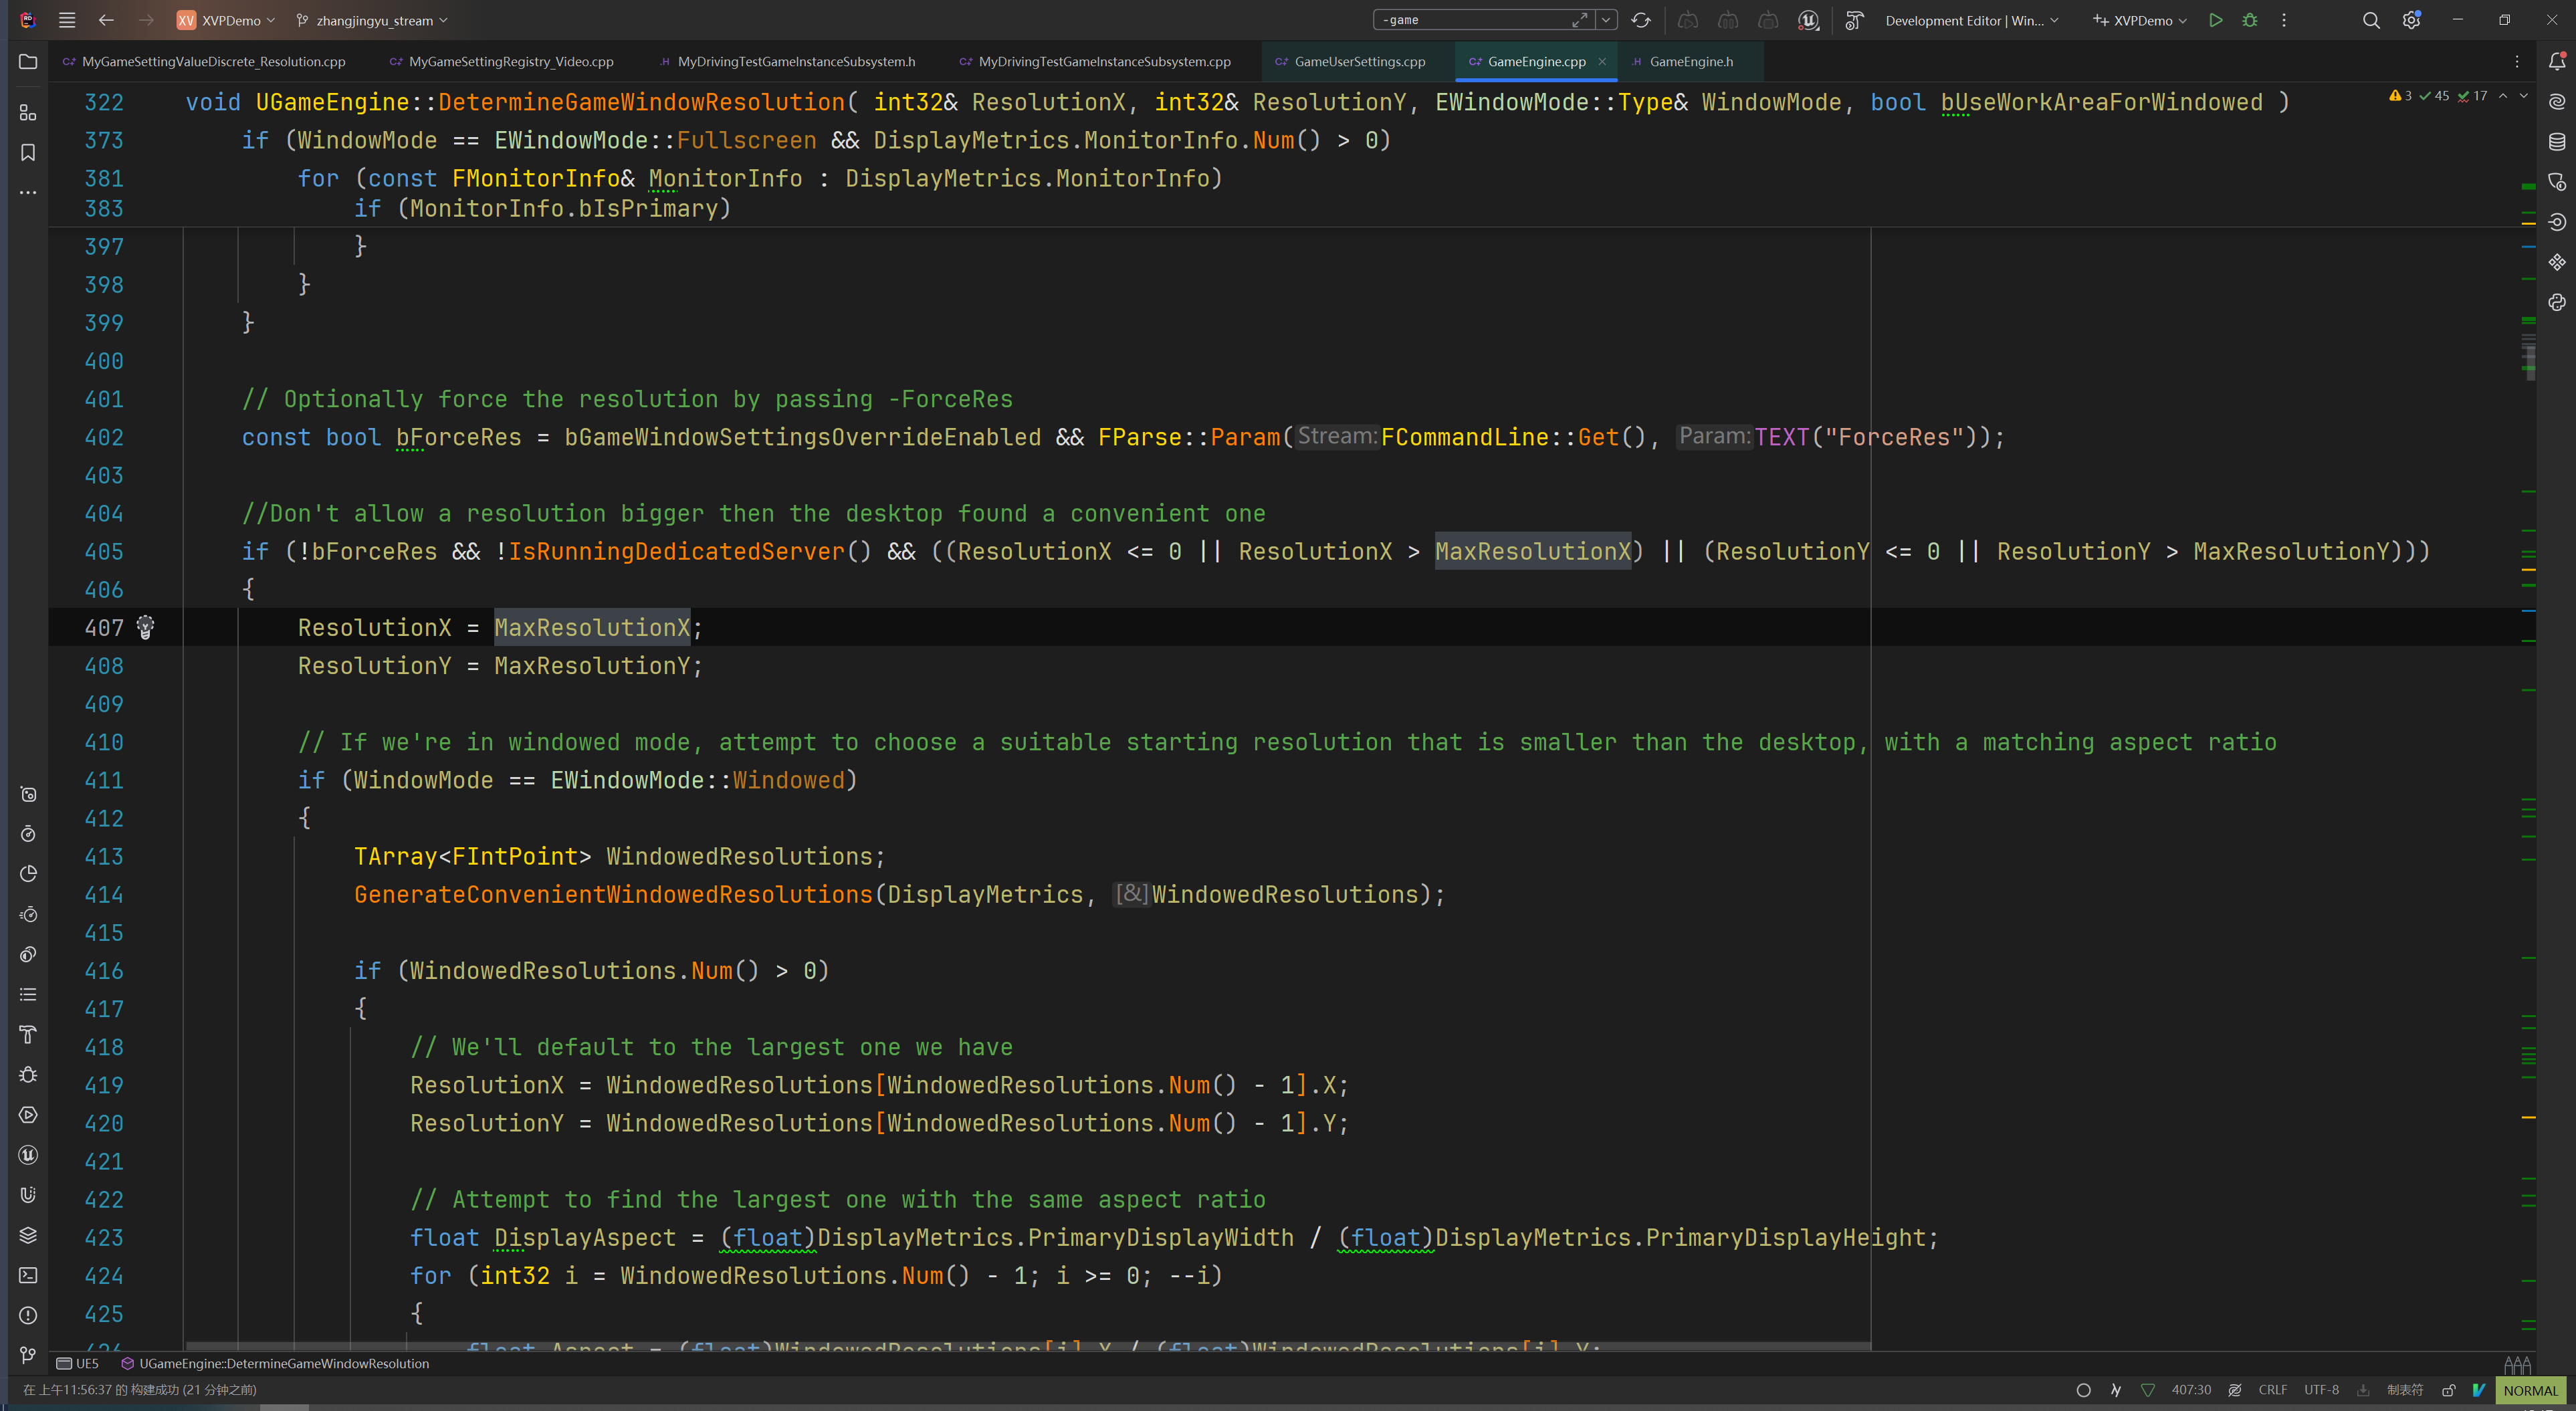Click the build hammer icon in toolbar
This screenshot has width=2576, height=1411.
(x=1854, y=20)
